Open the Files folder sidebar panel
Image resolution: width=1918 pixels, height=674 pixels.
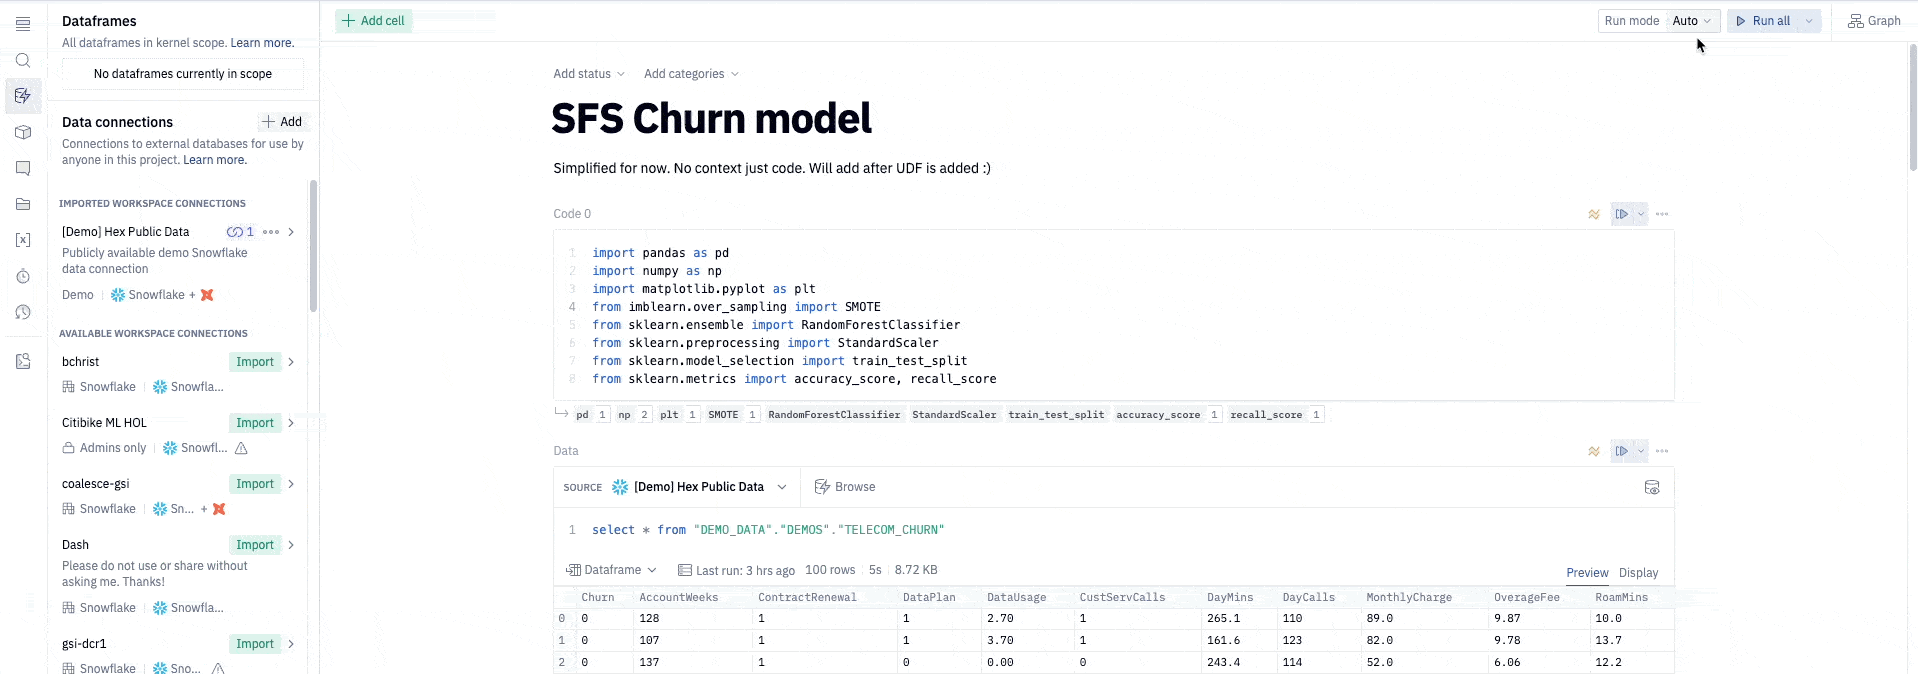23,204
